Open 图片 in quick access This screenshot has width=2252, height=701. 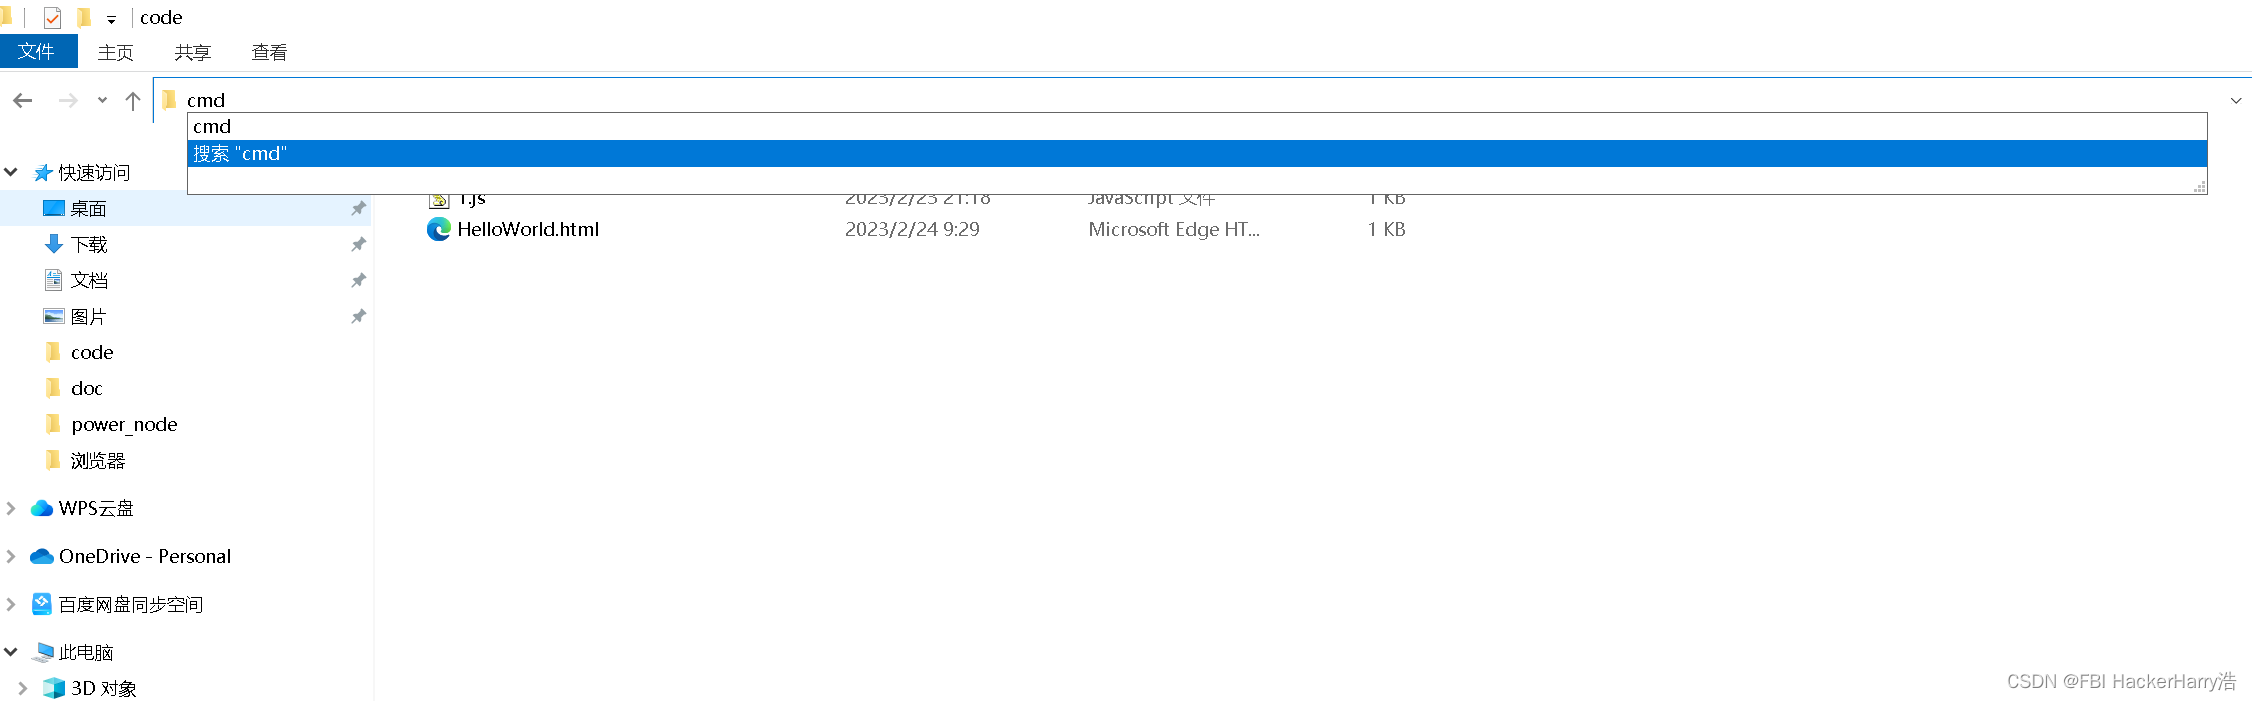[88, 316]
